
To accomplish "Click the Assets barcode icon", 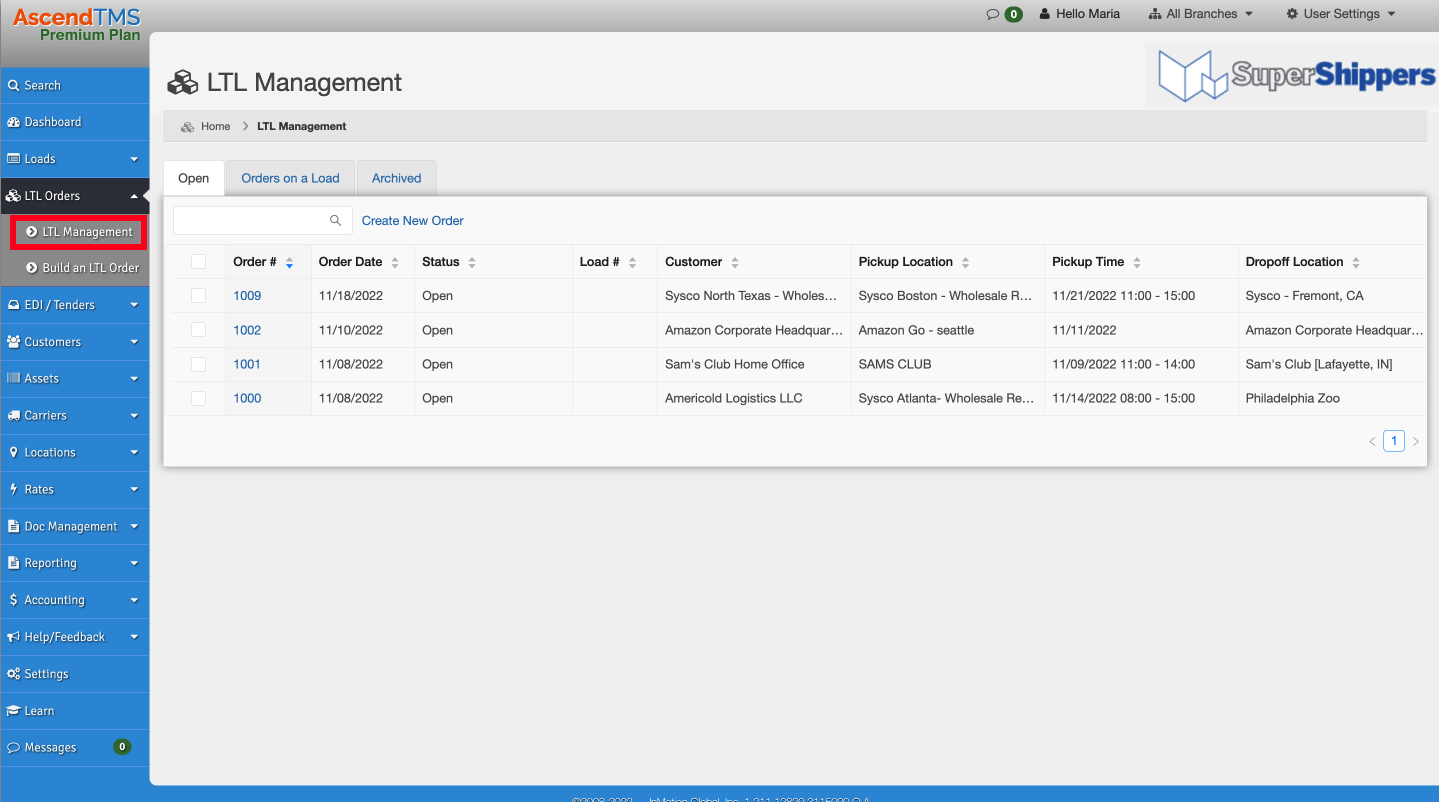I will coord(14,379).
